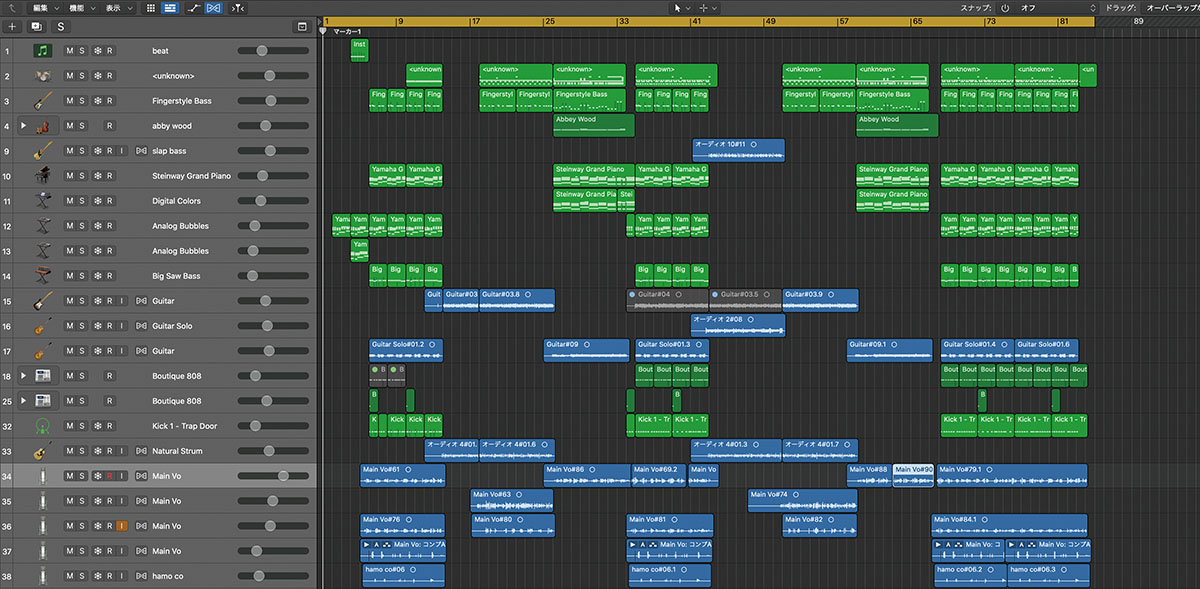Click the Steinway Grand Piano icon
This screenshot has height=589, width=1200.
(42, 176)
